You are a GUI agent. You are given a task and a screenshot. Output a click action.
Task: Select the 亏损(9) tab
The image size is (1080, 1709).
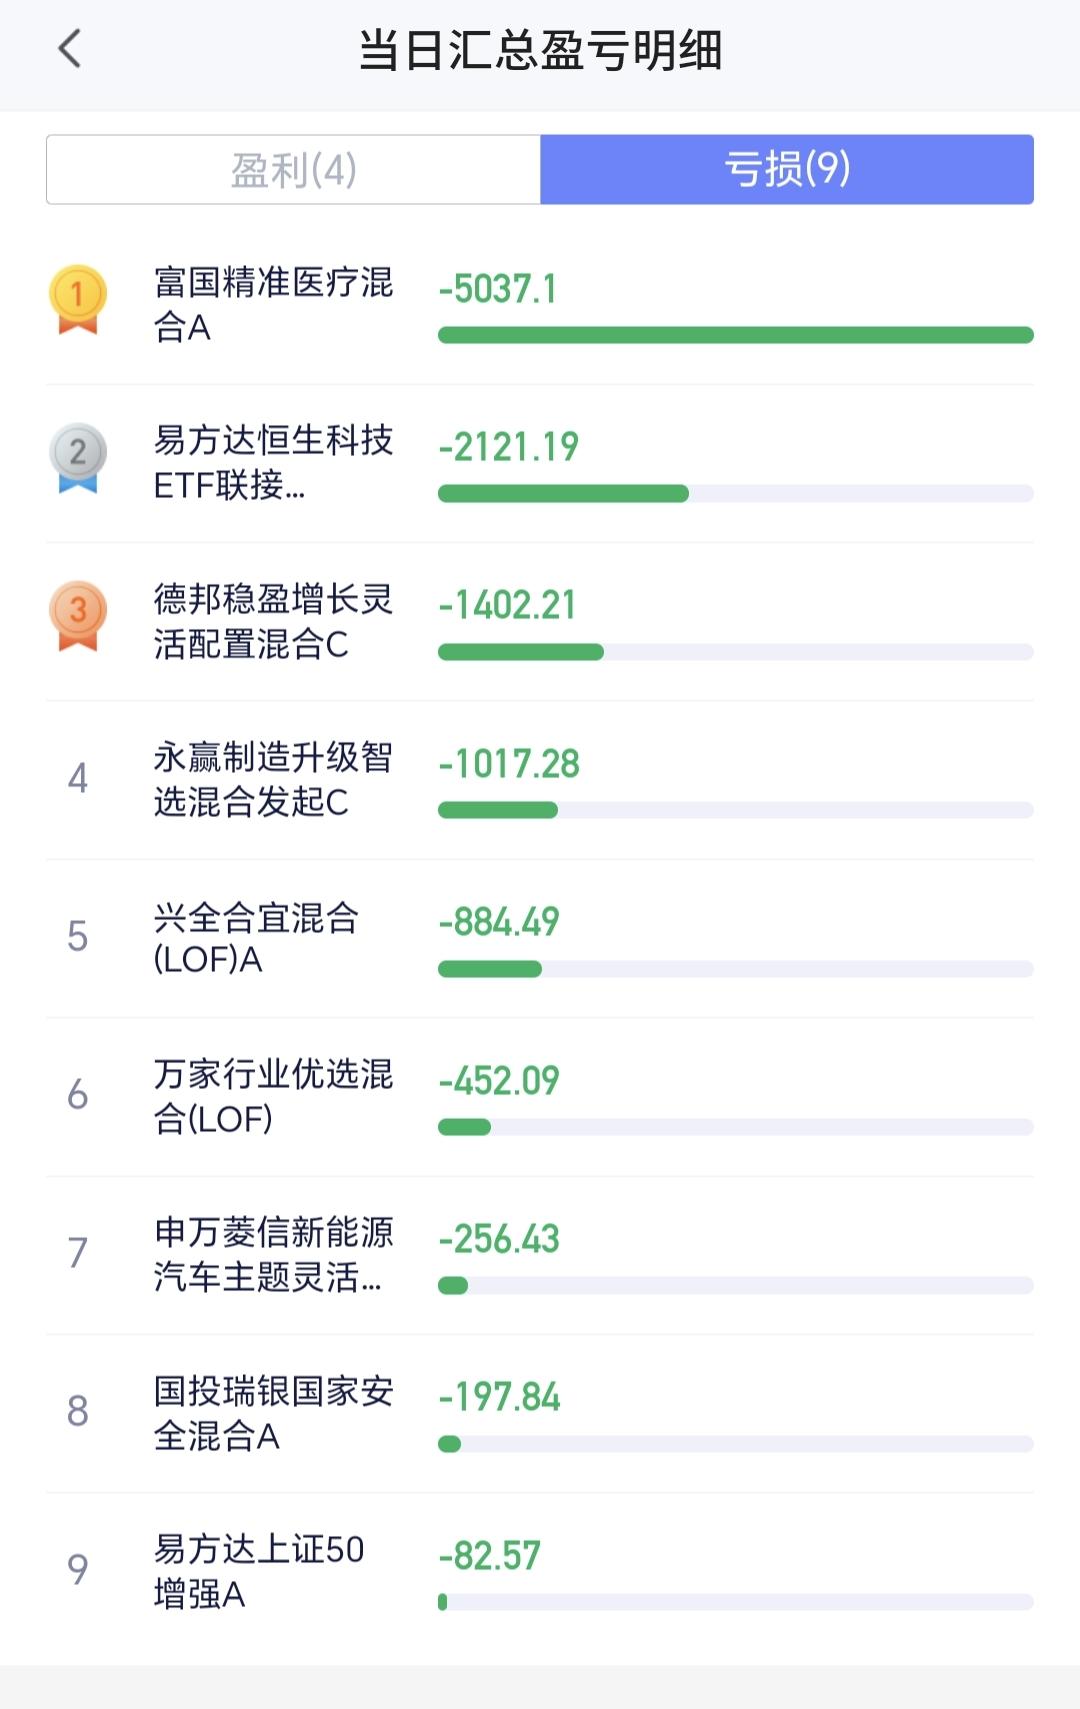tap(787, 170)
